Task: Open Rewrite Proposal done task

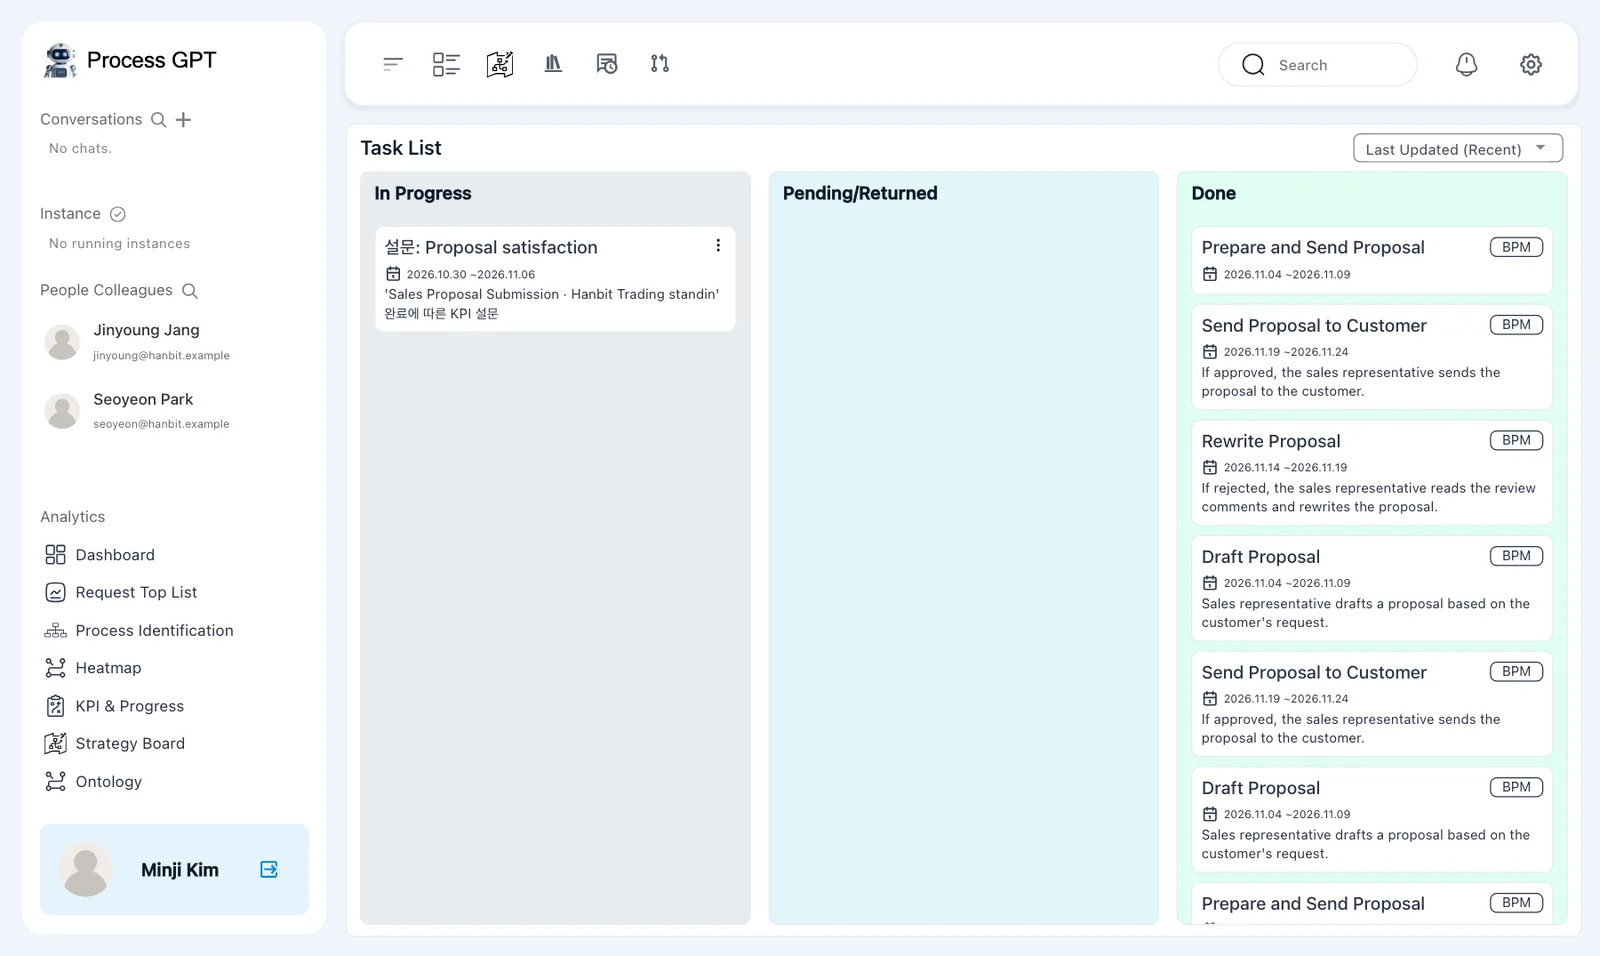Action: pos(1371,472)
